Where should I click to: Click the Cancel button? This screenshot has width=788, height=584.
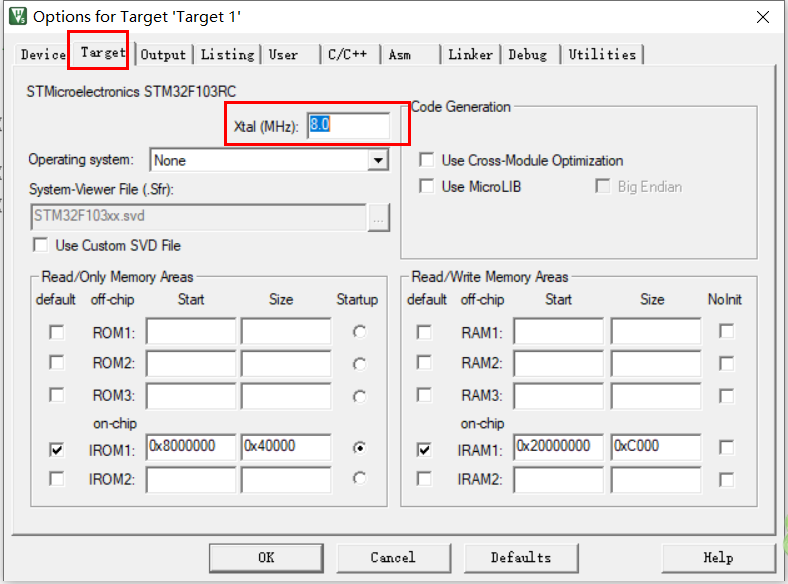pyautogui.click(x=393, y=558)
